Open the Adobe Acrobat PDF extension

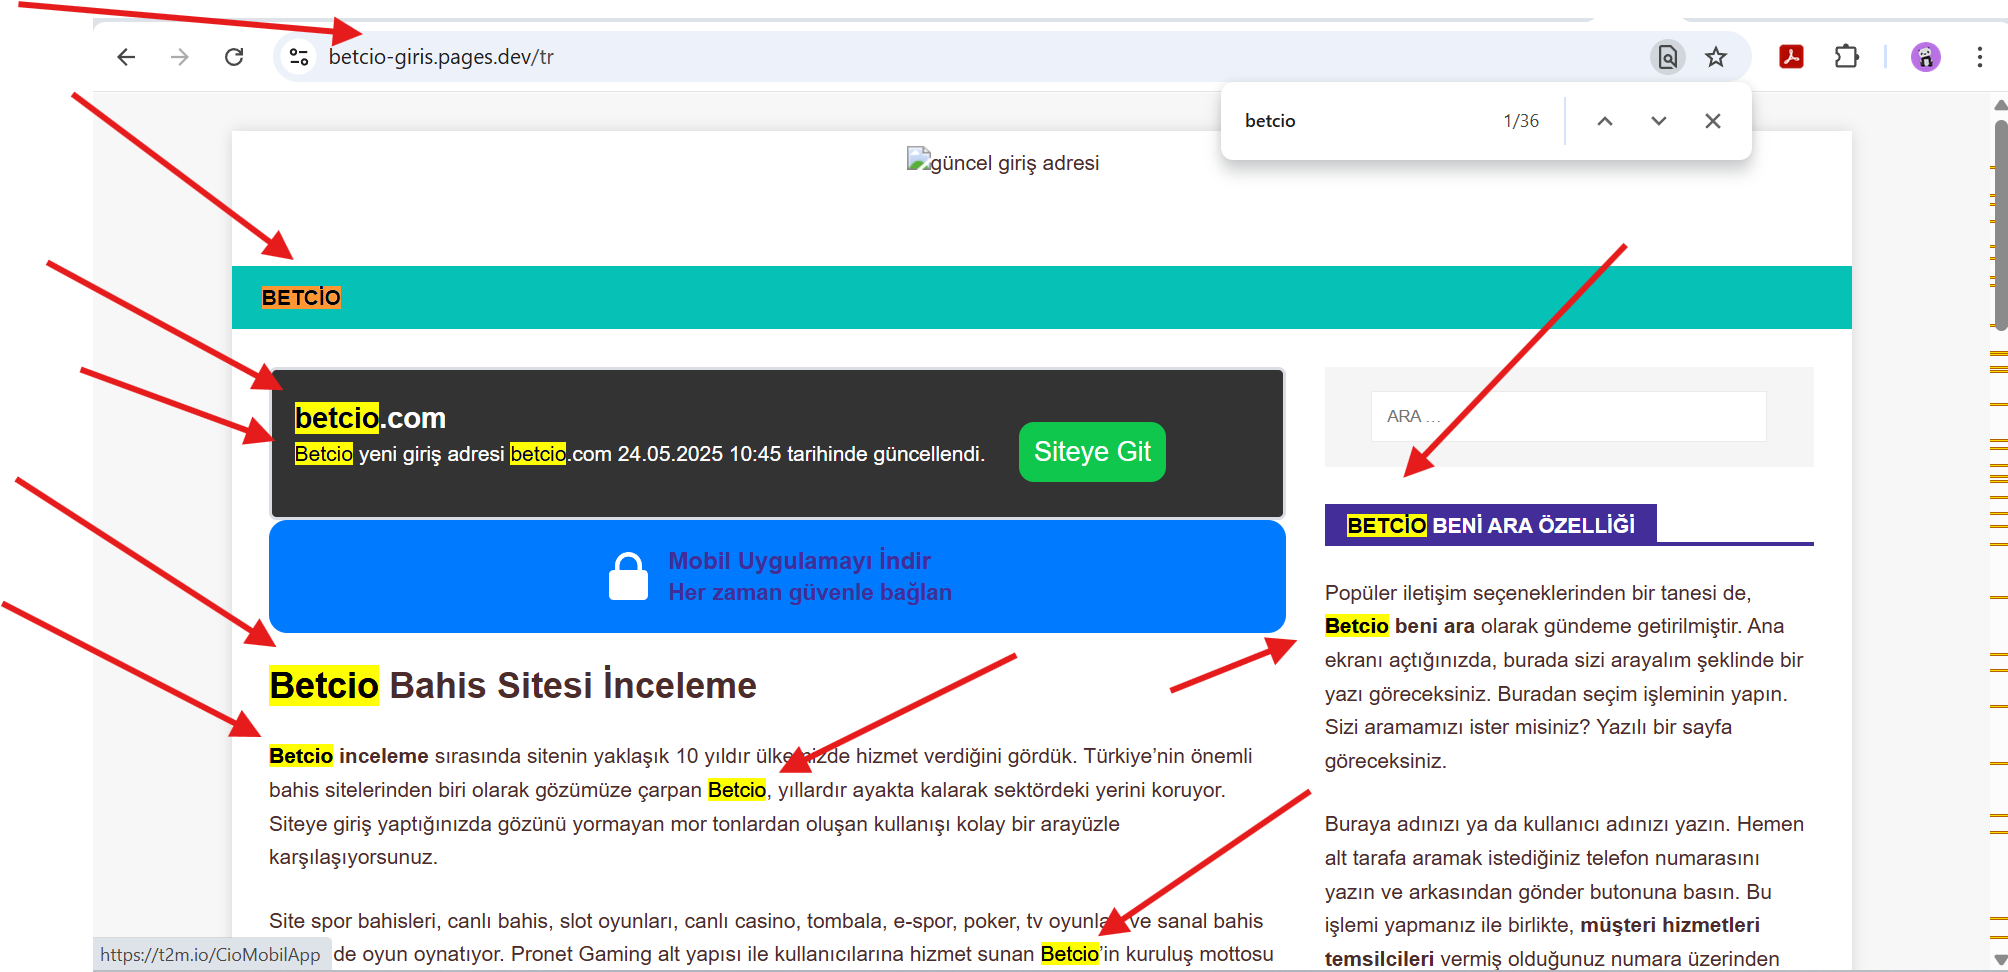(1791, 57)
